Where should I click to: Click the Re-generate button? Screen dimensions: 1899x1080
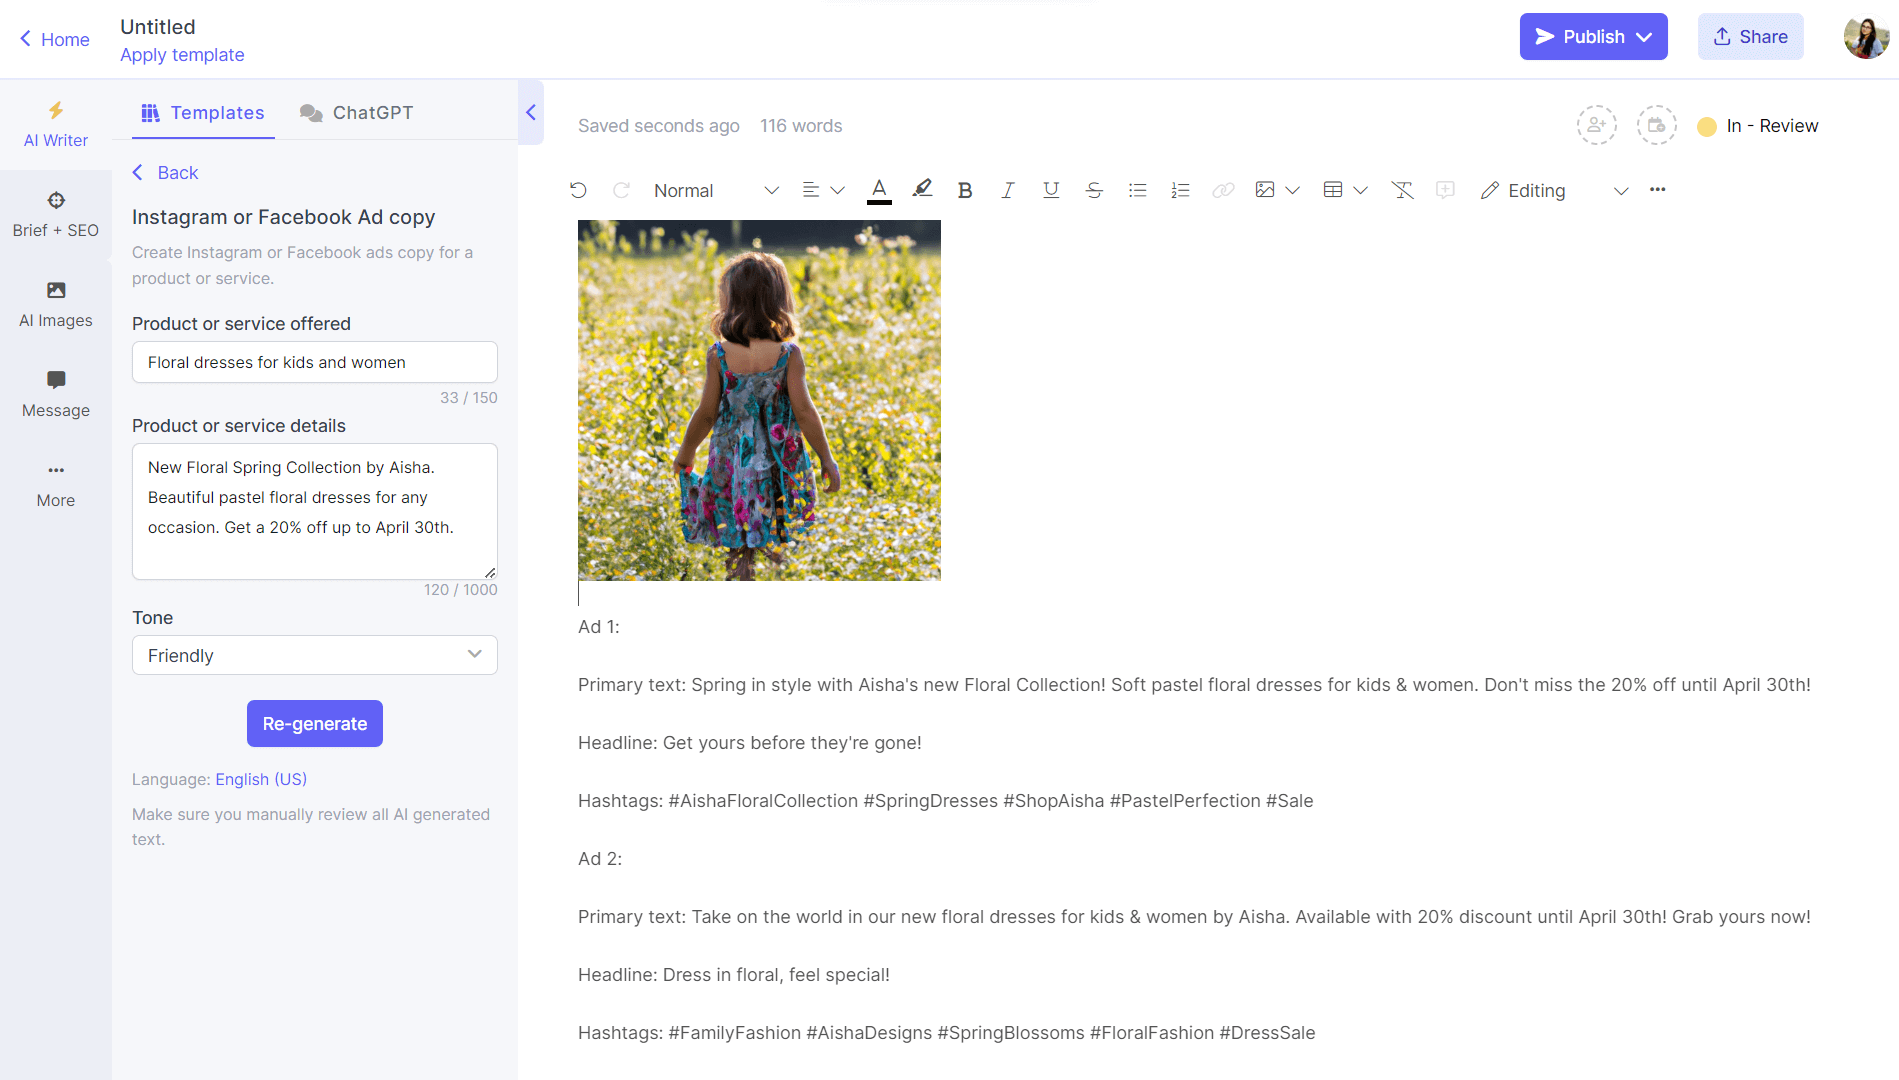315,723
